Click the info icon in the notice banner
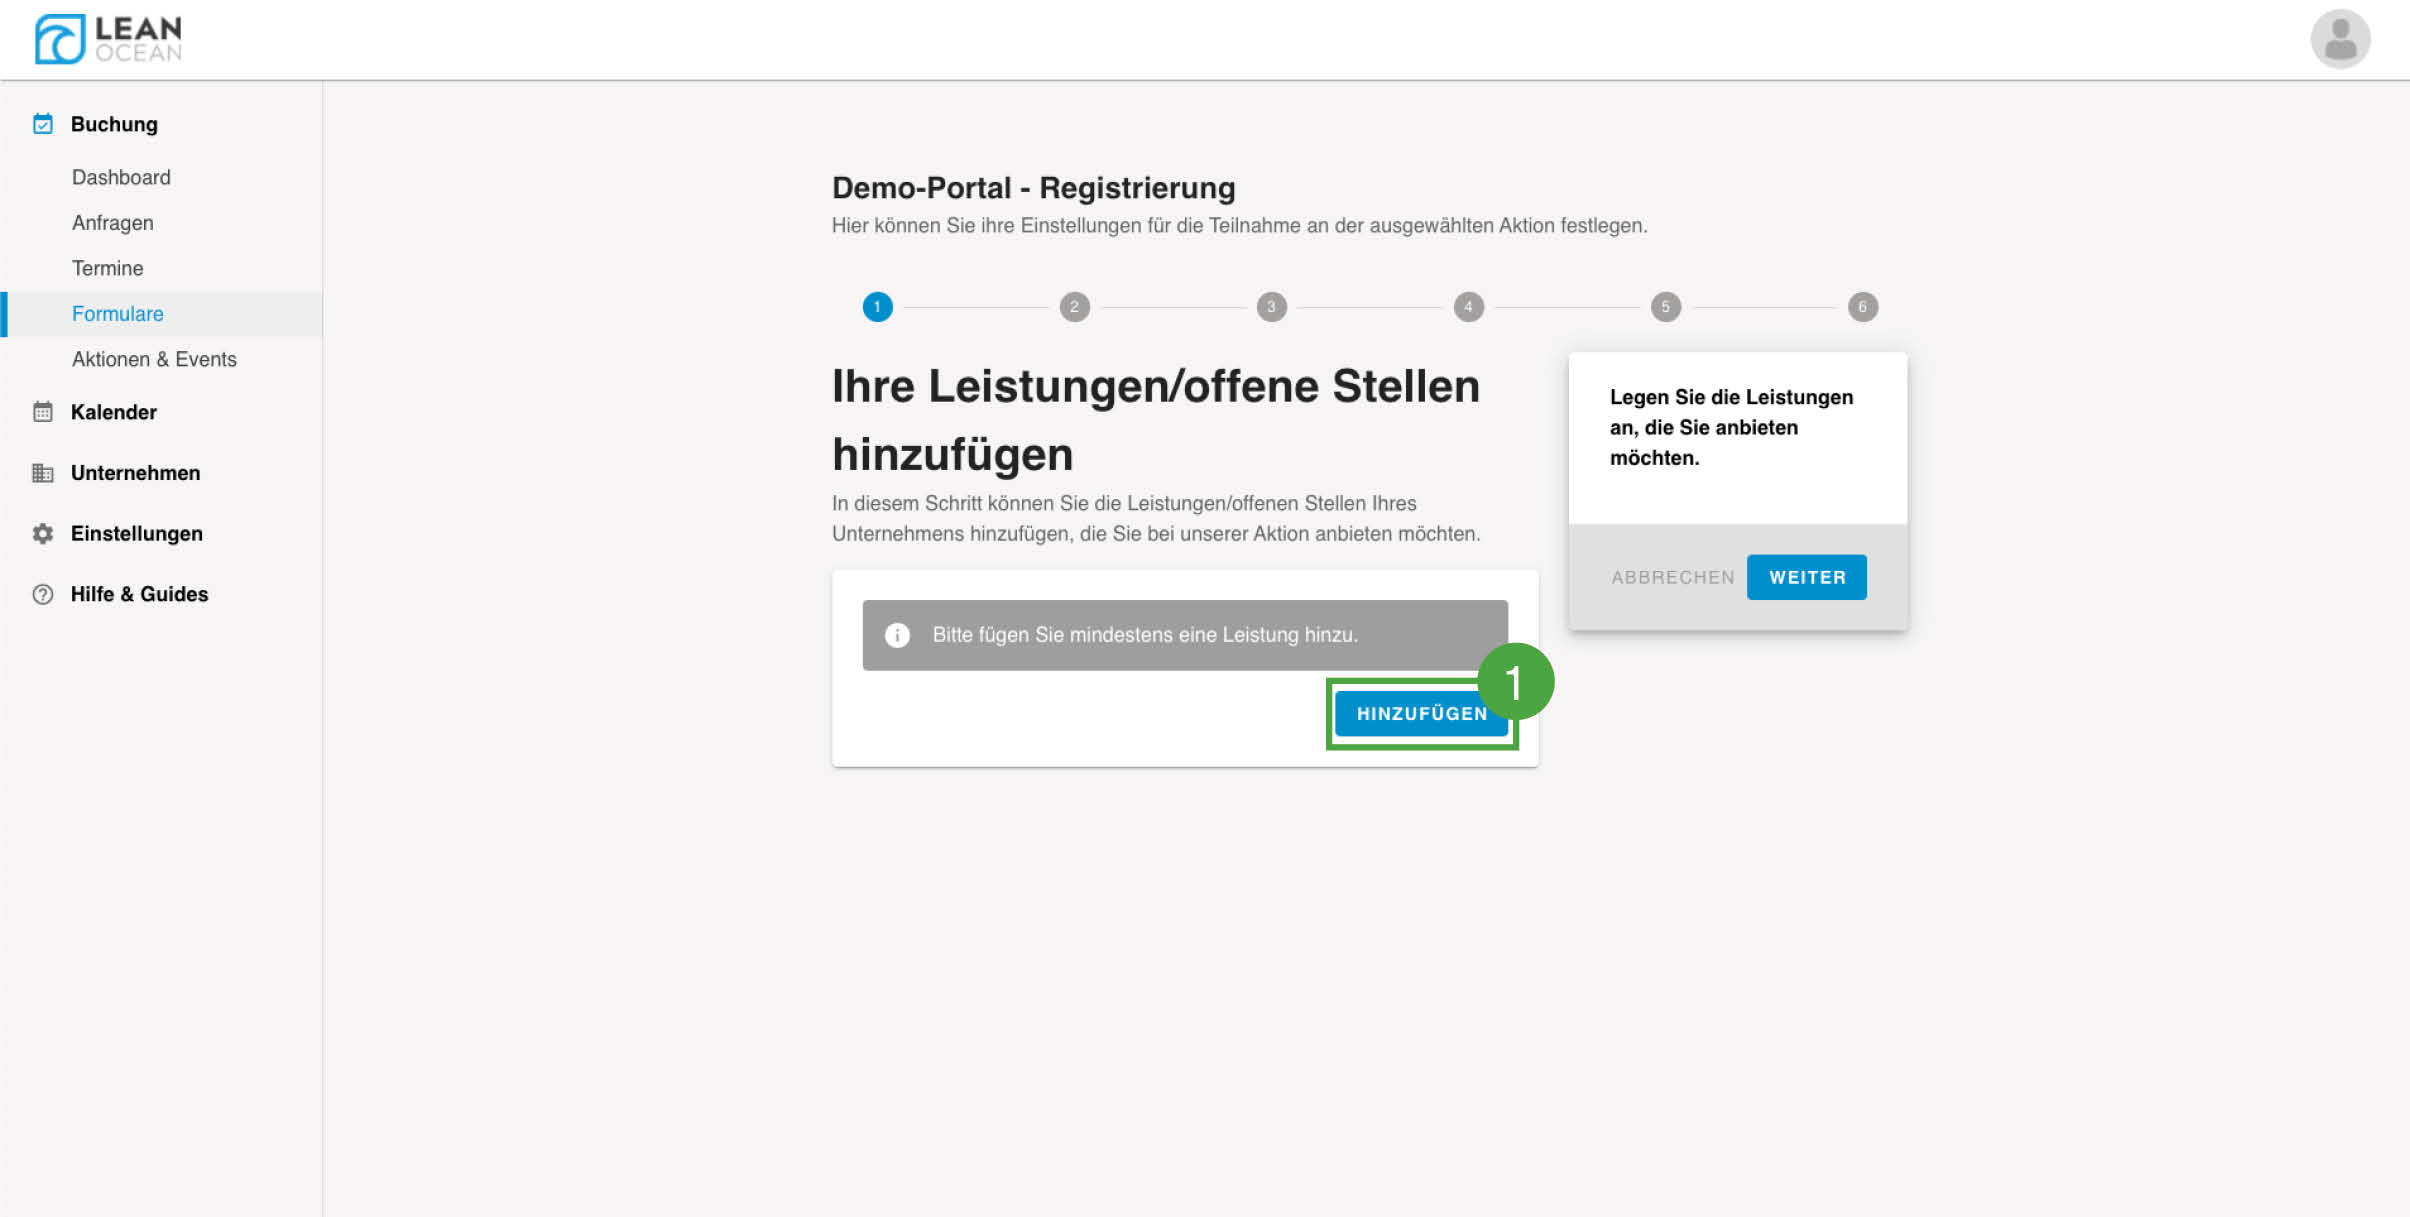 (897, 635)
